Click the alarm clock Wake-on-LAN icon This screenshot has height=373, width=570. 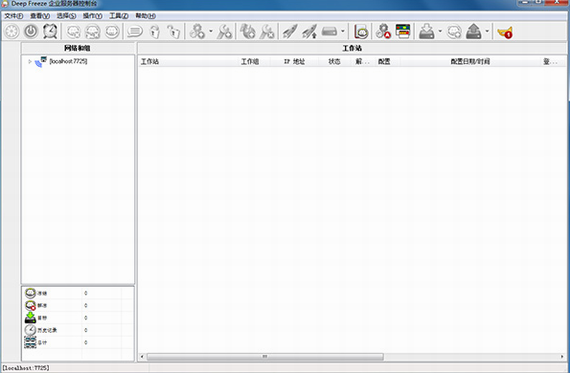coord(50,32)
